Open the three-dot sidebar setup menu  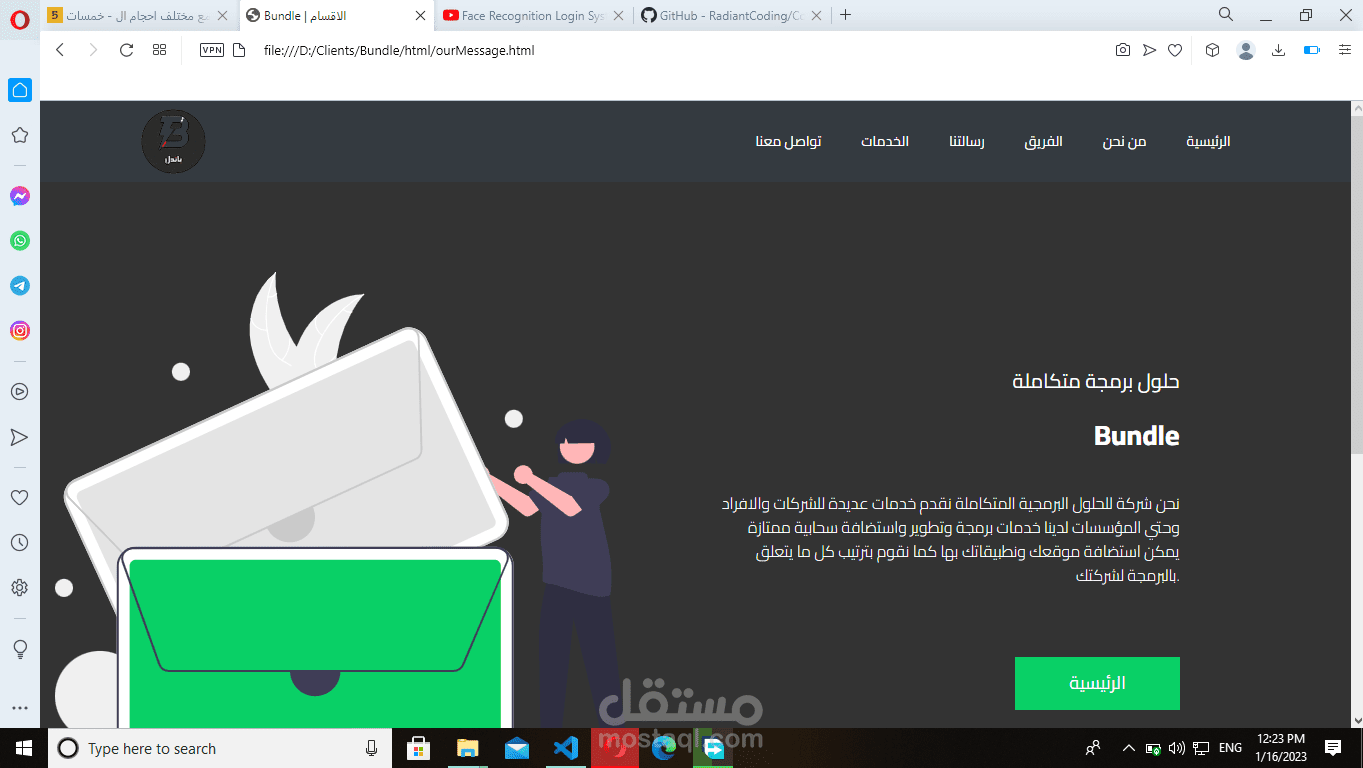(19, 708)
